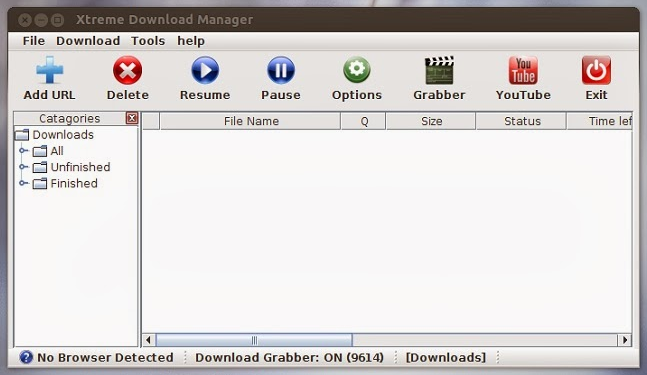Maximize the Xtreme Download Manager window
647x375 pixels.
[x=57, y=19]
